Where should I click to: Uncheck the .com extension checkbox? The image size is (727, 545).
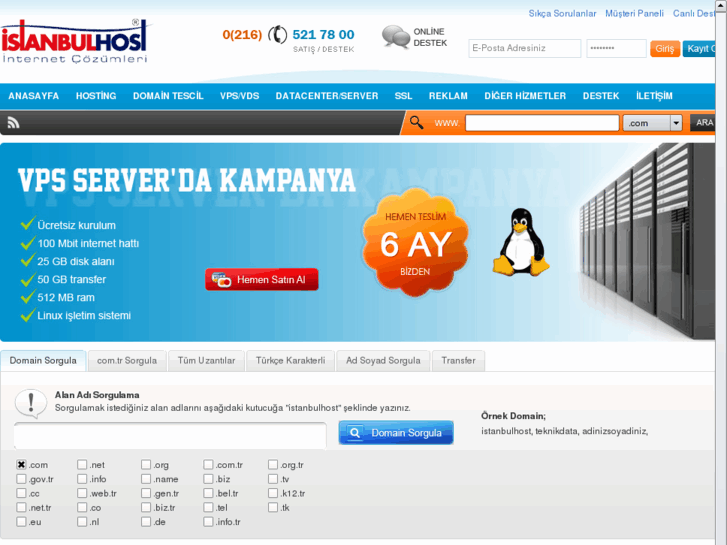pos(21,464)
